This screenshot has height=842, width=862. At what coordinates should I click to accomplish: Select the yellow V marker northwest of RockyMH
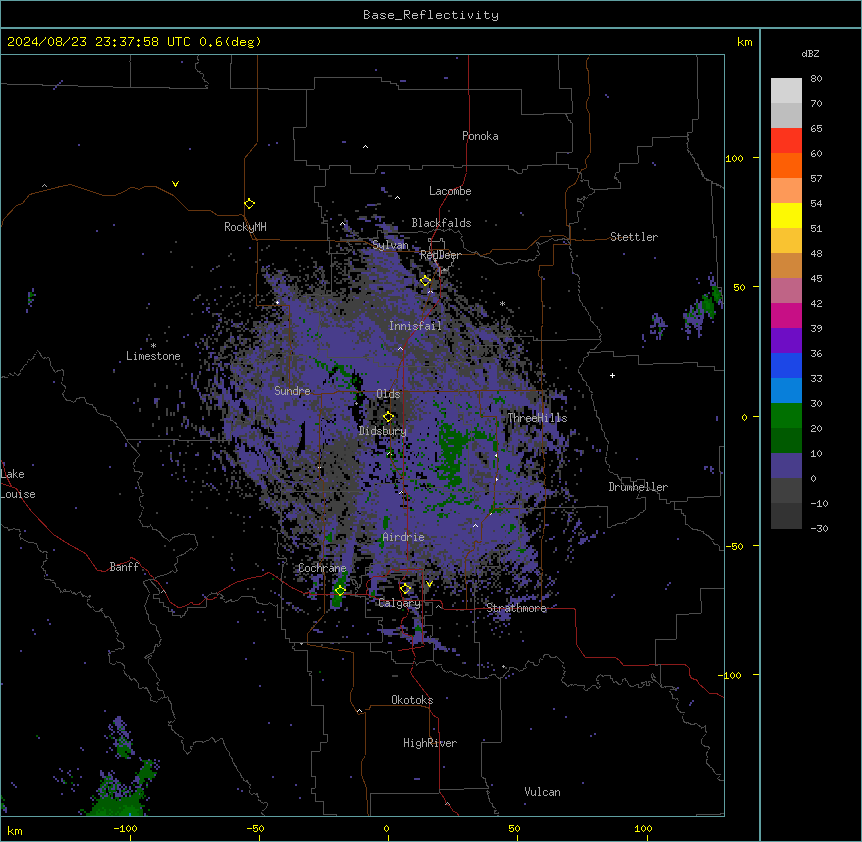(x=175, y=184)
